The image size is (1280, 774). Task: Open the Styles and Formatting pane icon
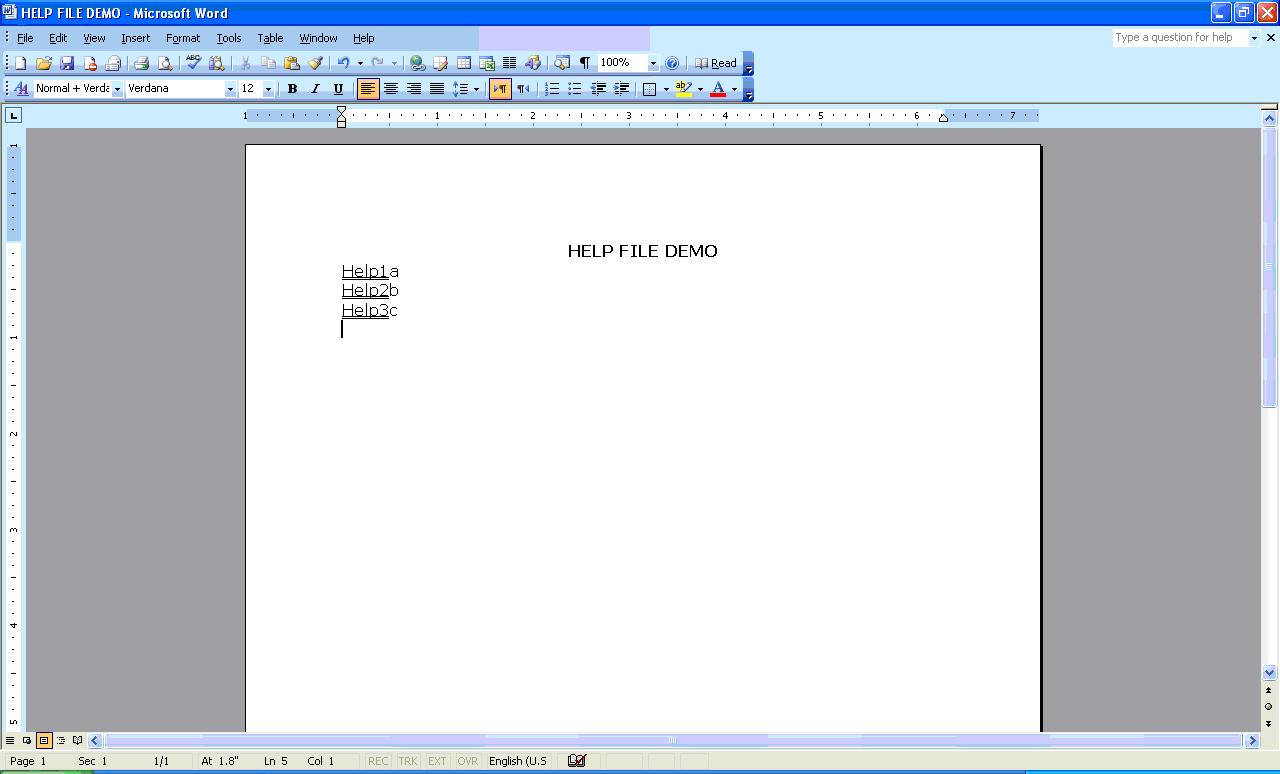[x=20, y=89]
